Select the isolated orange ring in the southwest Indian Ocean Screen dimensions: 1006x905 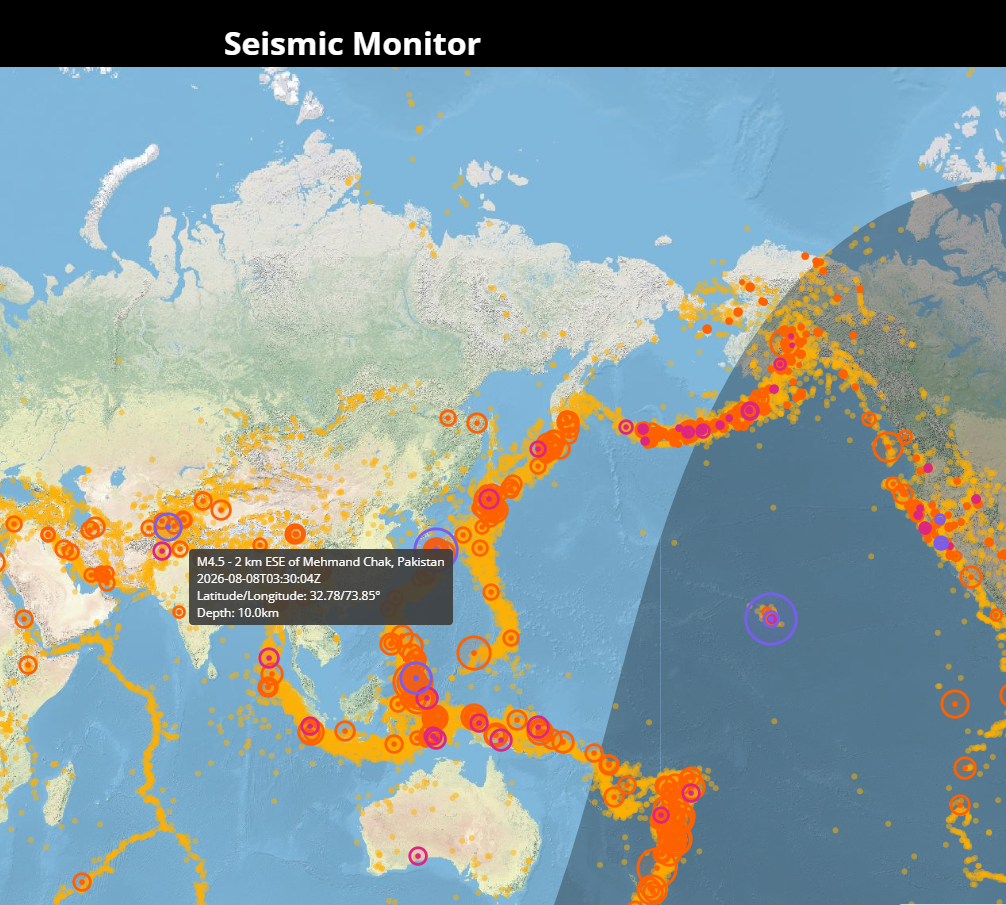click(x=81, y=882)
